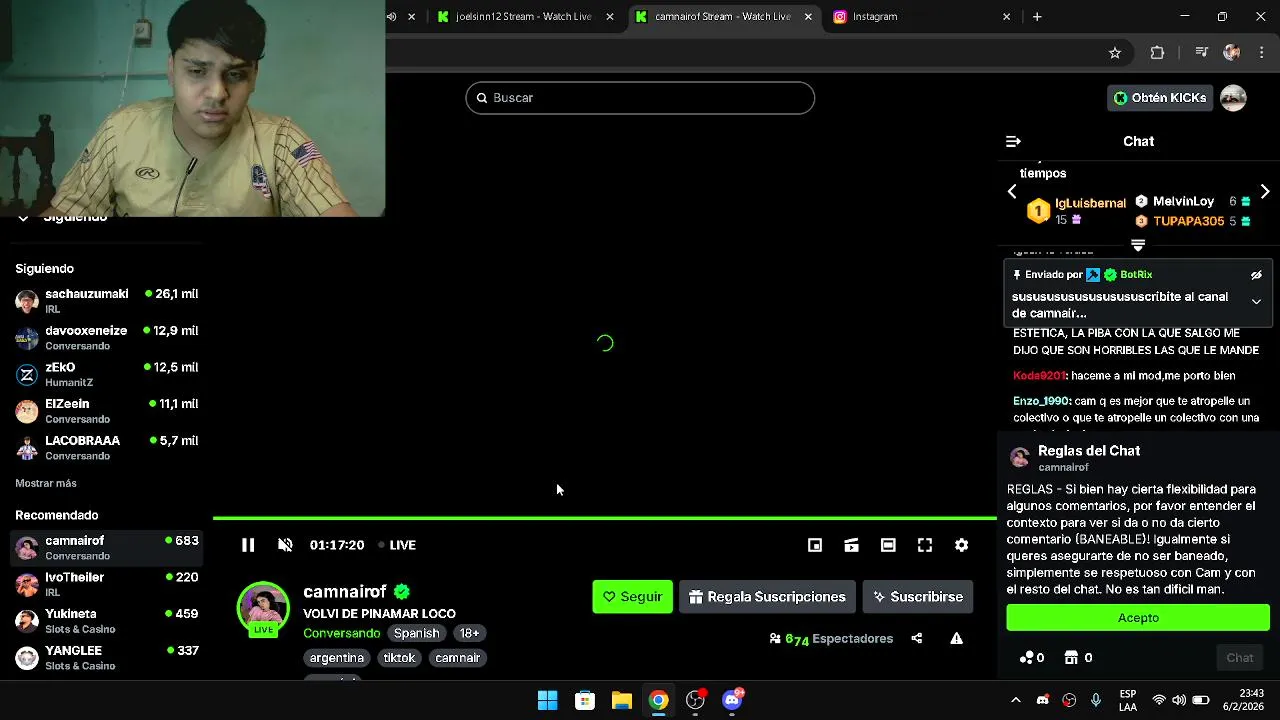The height and width of the screenshot is (720, 1280).
Task: Show next gifters leaderboard page
Action: pyautogui.click(x=1265, y=191)
